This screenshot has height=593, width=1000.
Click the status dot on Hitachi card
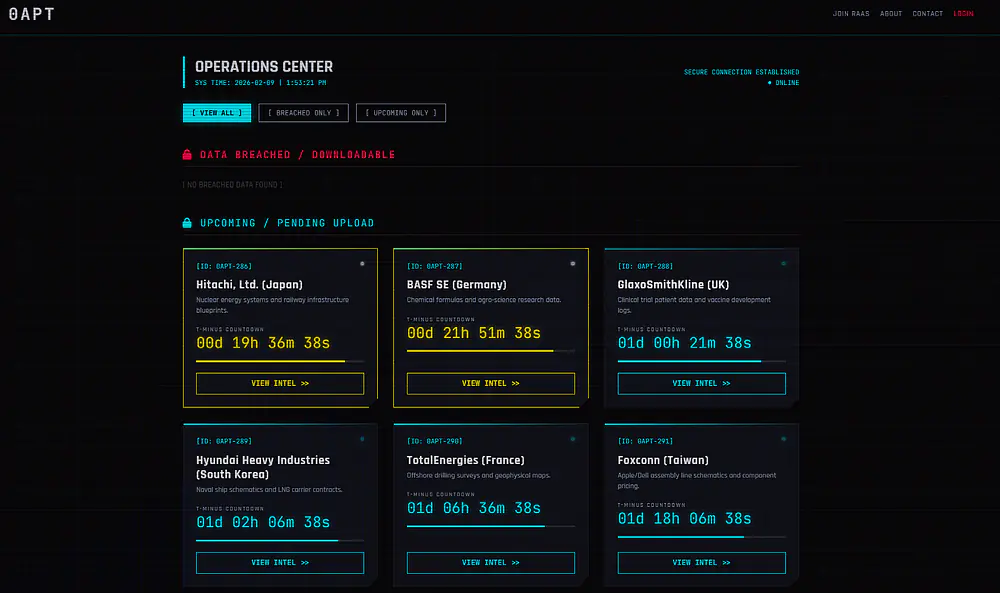coord(362,264)
